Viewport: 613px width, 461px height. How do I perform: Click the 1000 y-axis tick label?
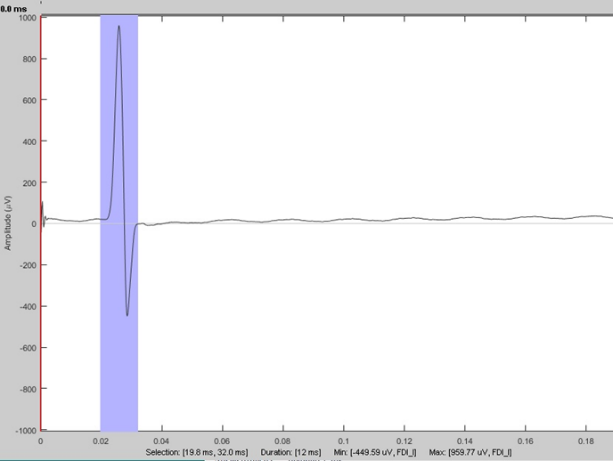point(27,18)
